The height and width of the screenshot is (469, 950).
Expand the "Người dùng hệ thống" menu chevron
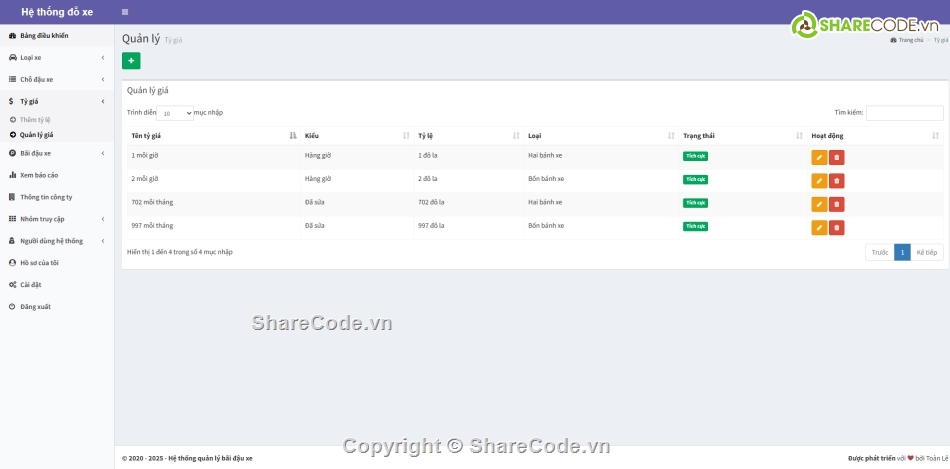(x=103, y=241)
